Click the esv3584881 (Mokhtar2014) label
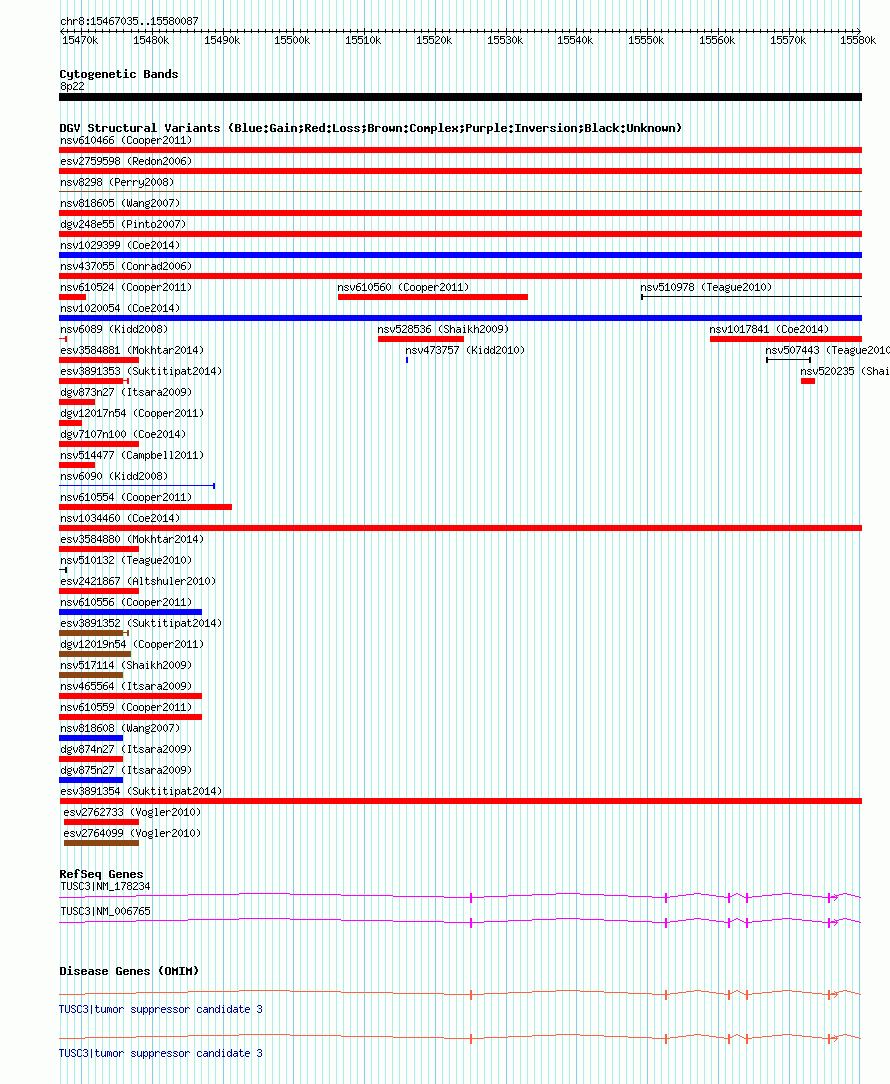 [132, 351]
